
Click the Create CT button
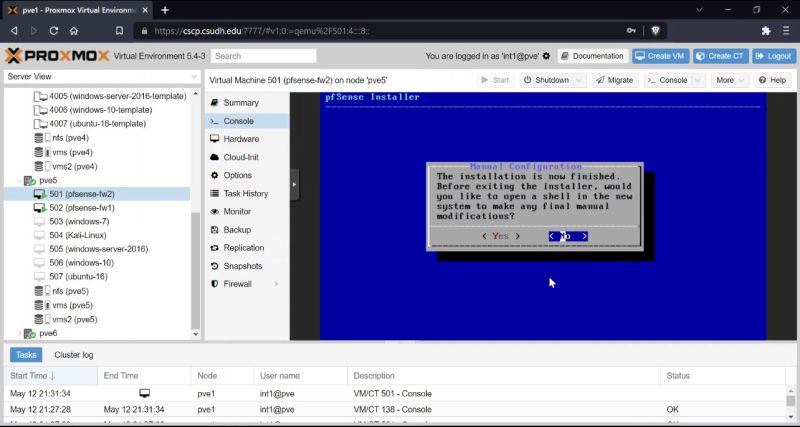pyautogui.click(x=720, y=56)
